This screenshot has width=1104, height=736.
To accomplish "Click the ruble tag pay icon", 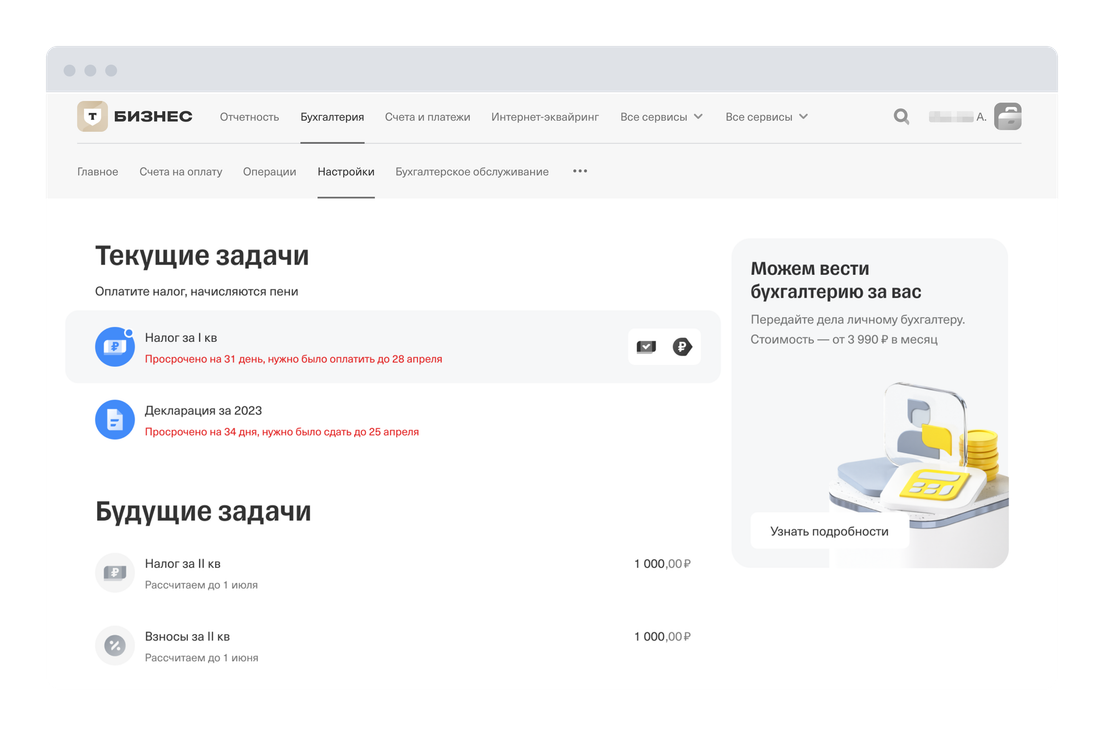I will click(682, 347).
